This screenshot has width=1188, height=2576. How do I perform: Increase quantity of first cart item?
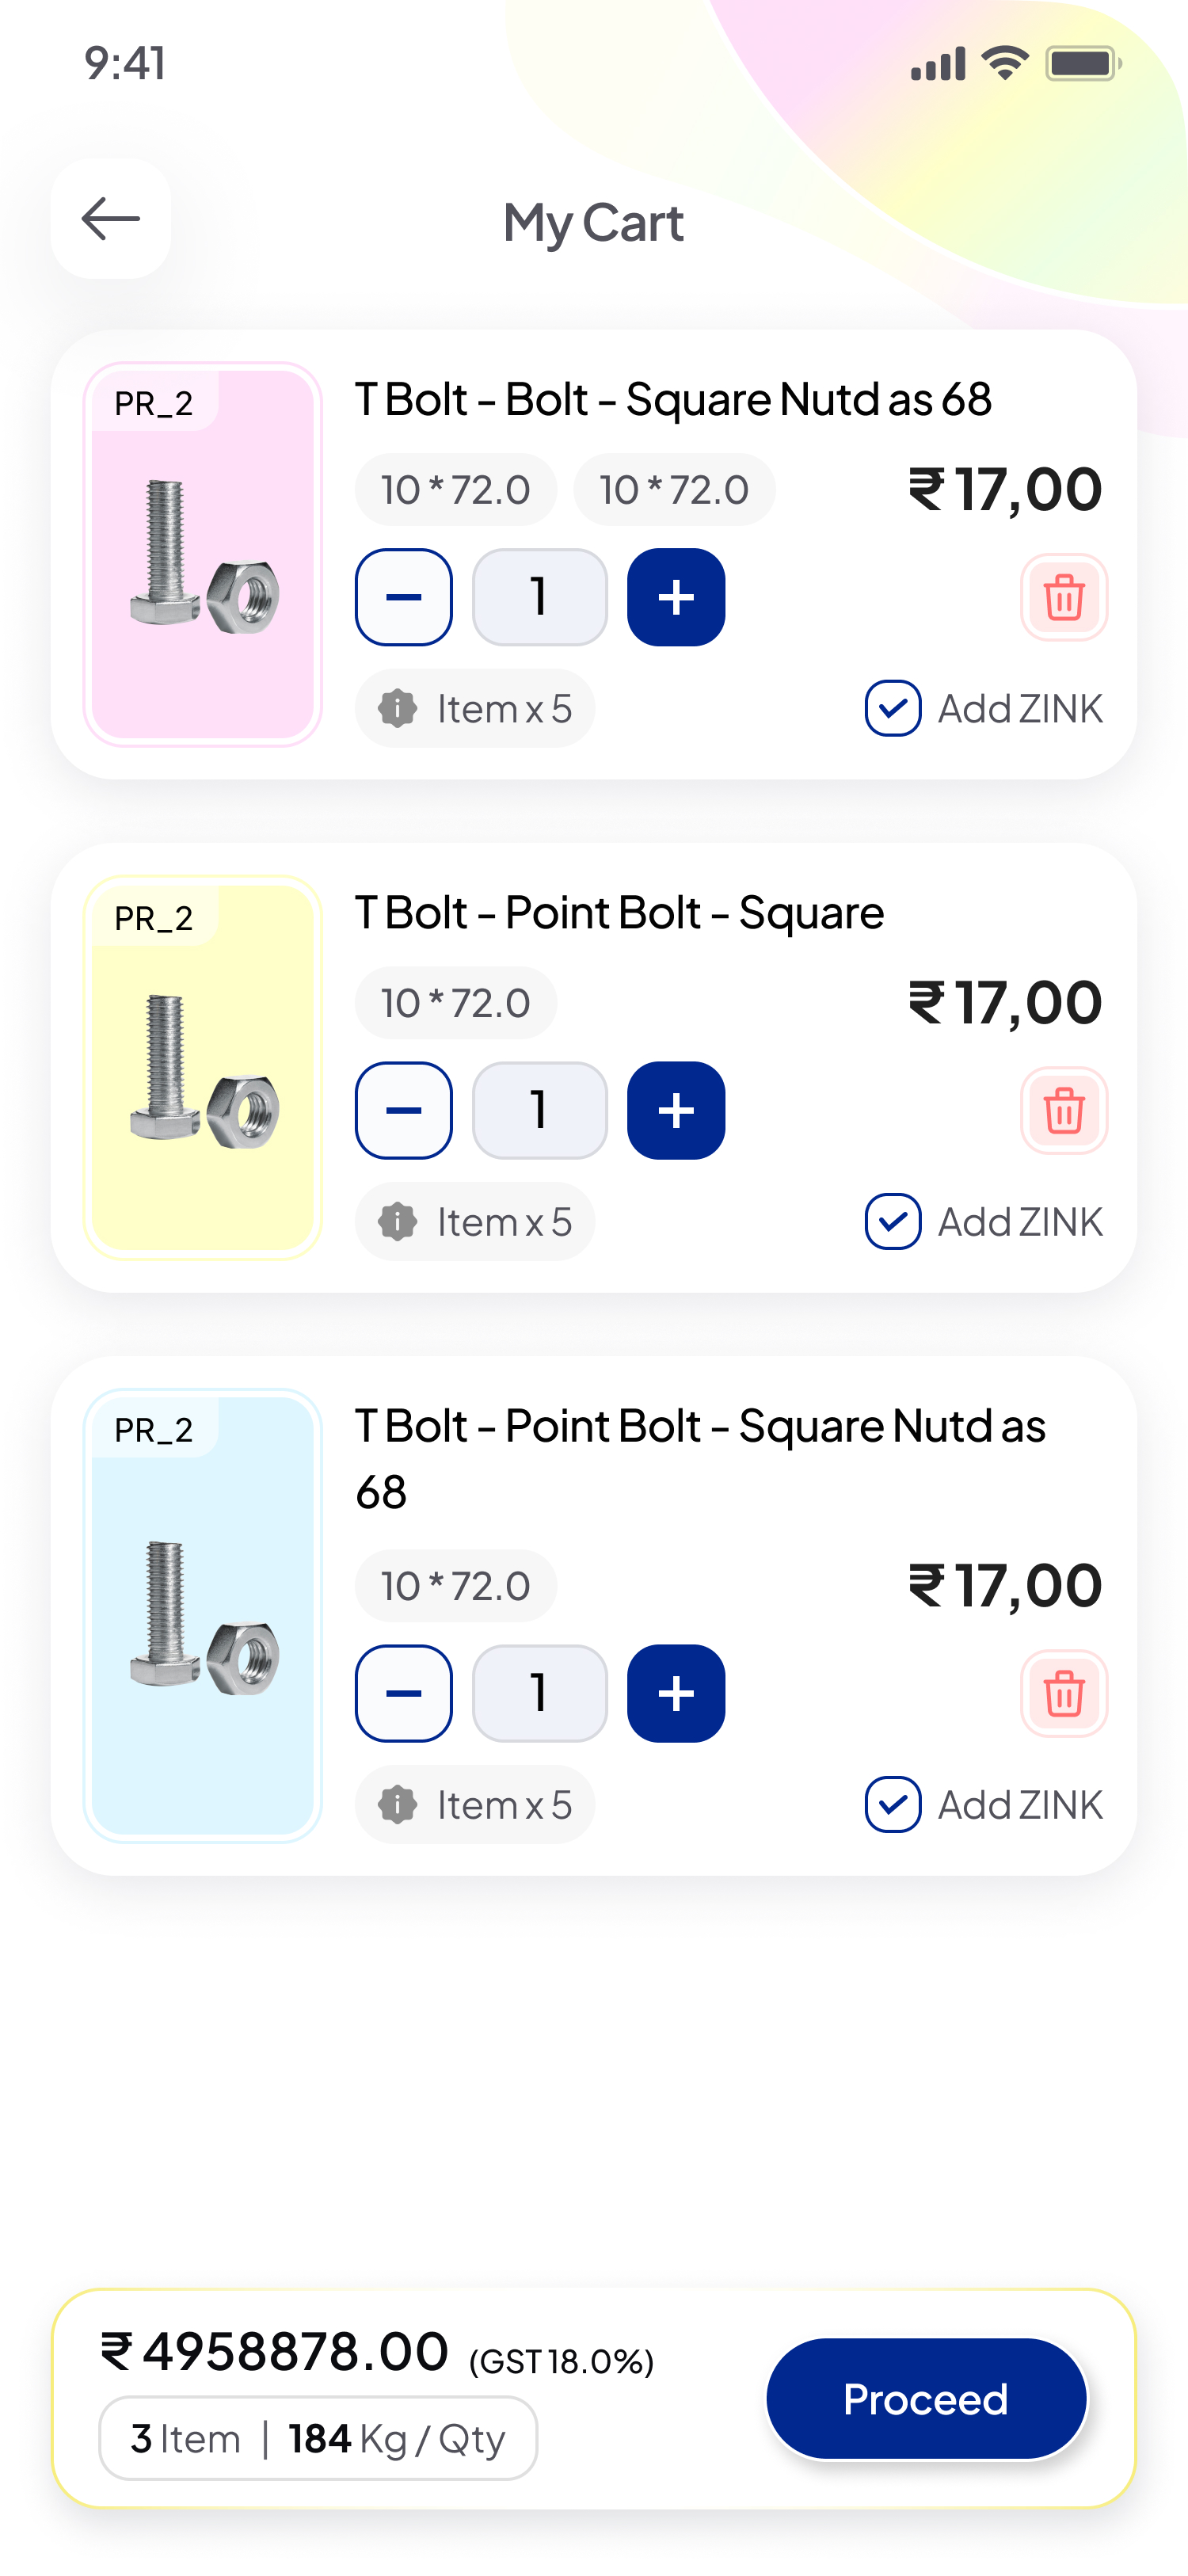coord(675,598)
